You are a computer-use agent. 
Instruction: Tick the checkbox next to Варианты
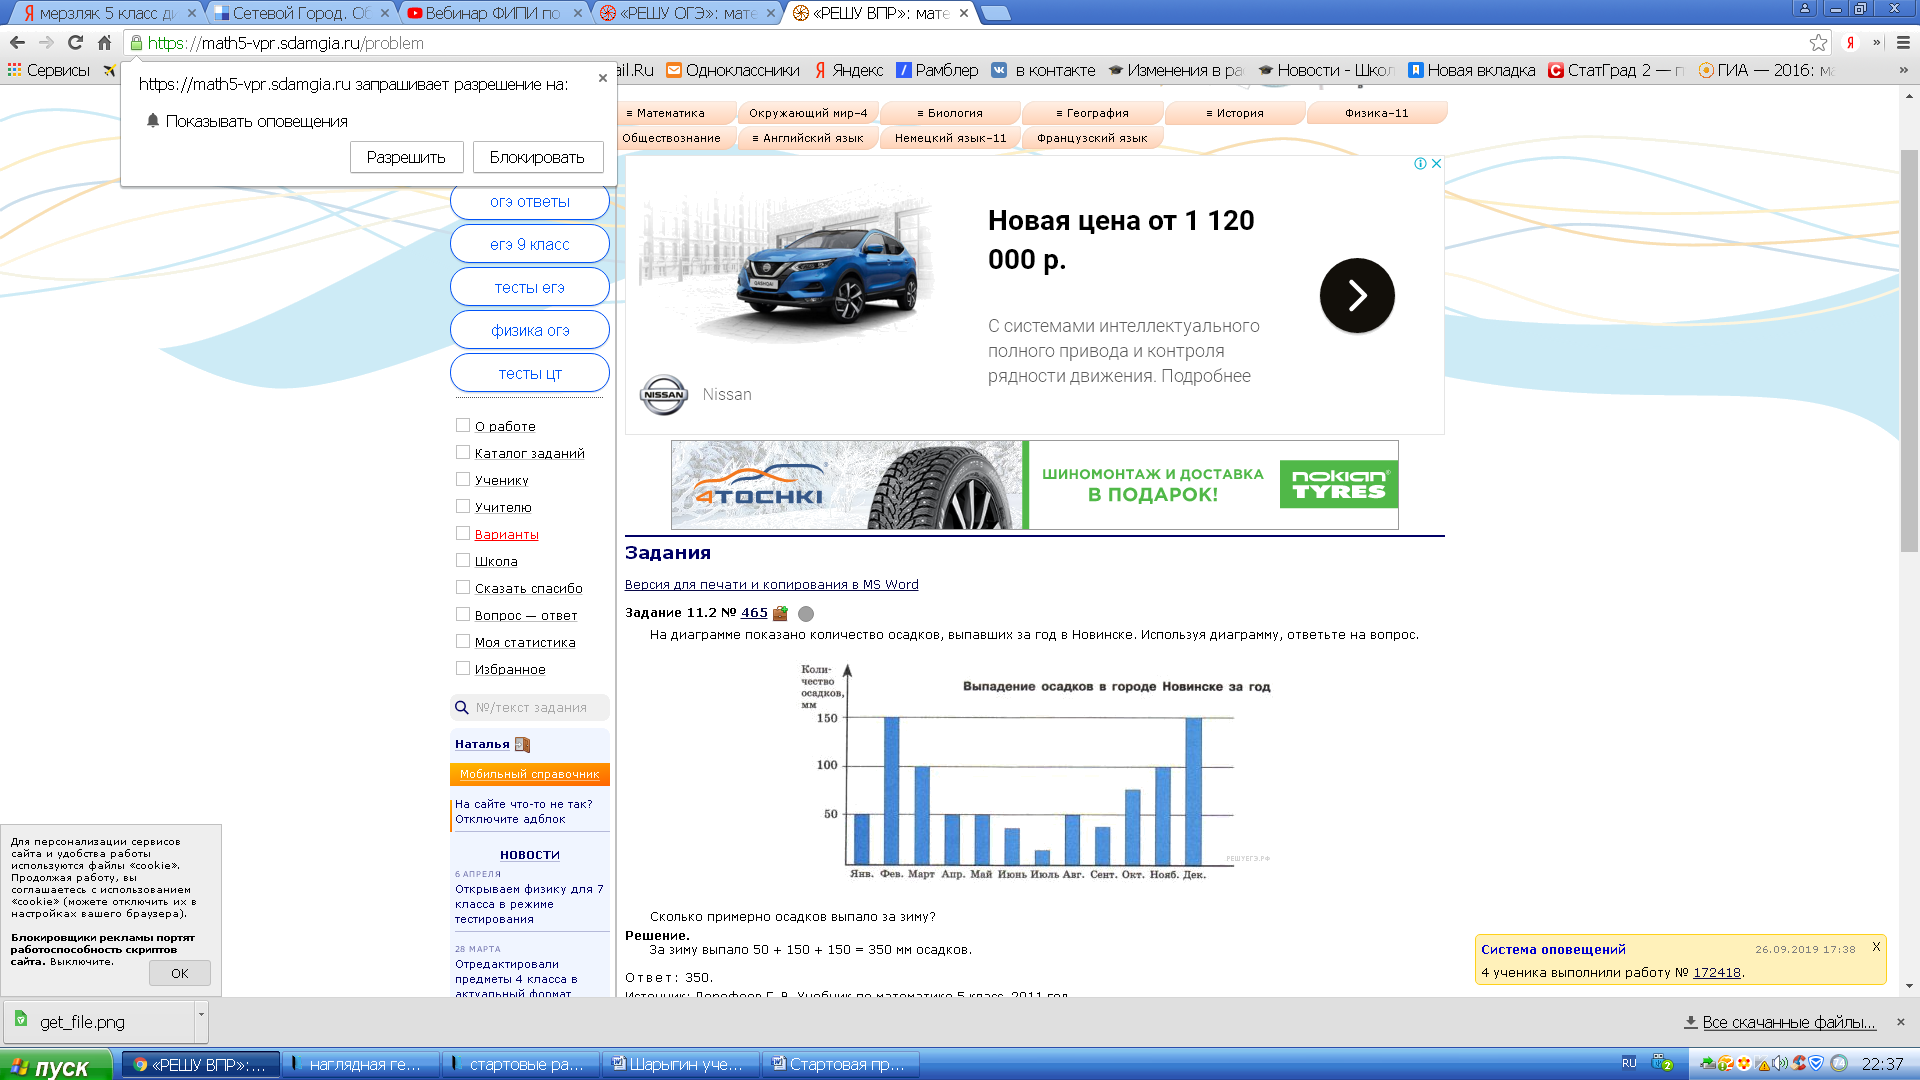click(x=463, y=533)
